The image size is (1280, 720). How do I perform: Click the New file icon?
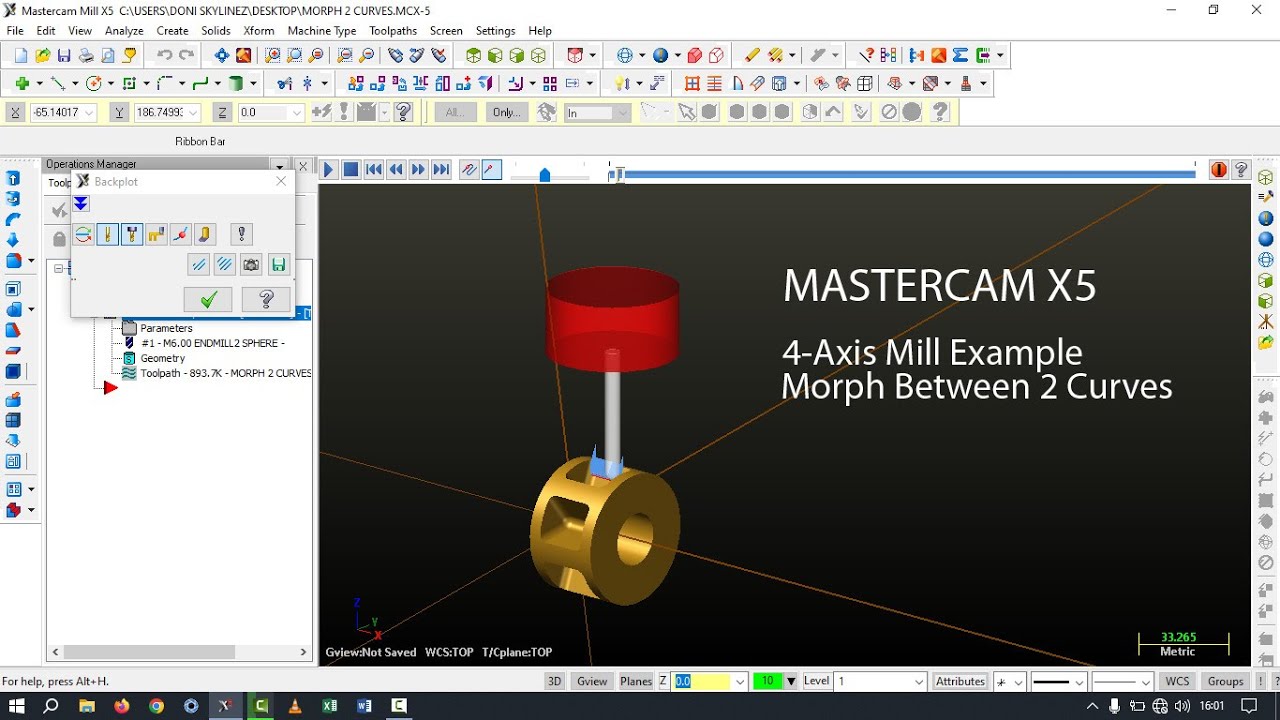pyautogui.click(x=21, y=56)
